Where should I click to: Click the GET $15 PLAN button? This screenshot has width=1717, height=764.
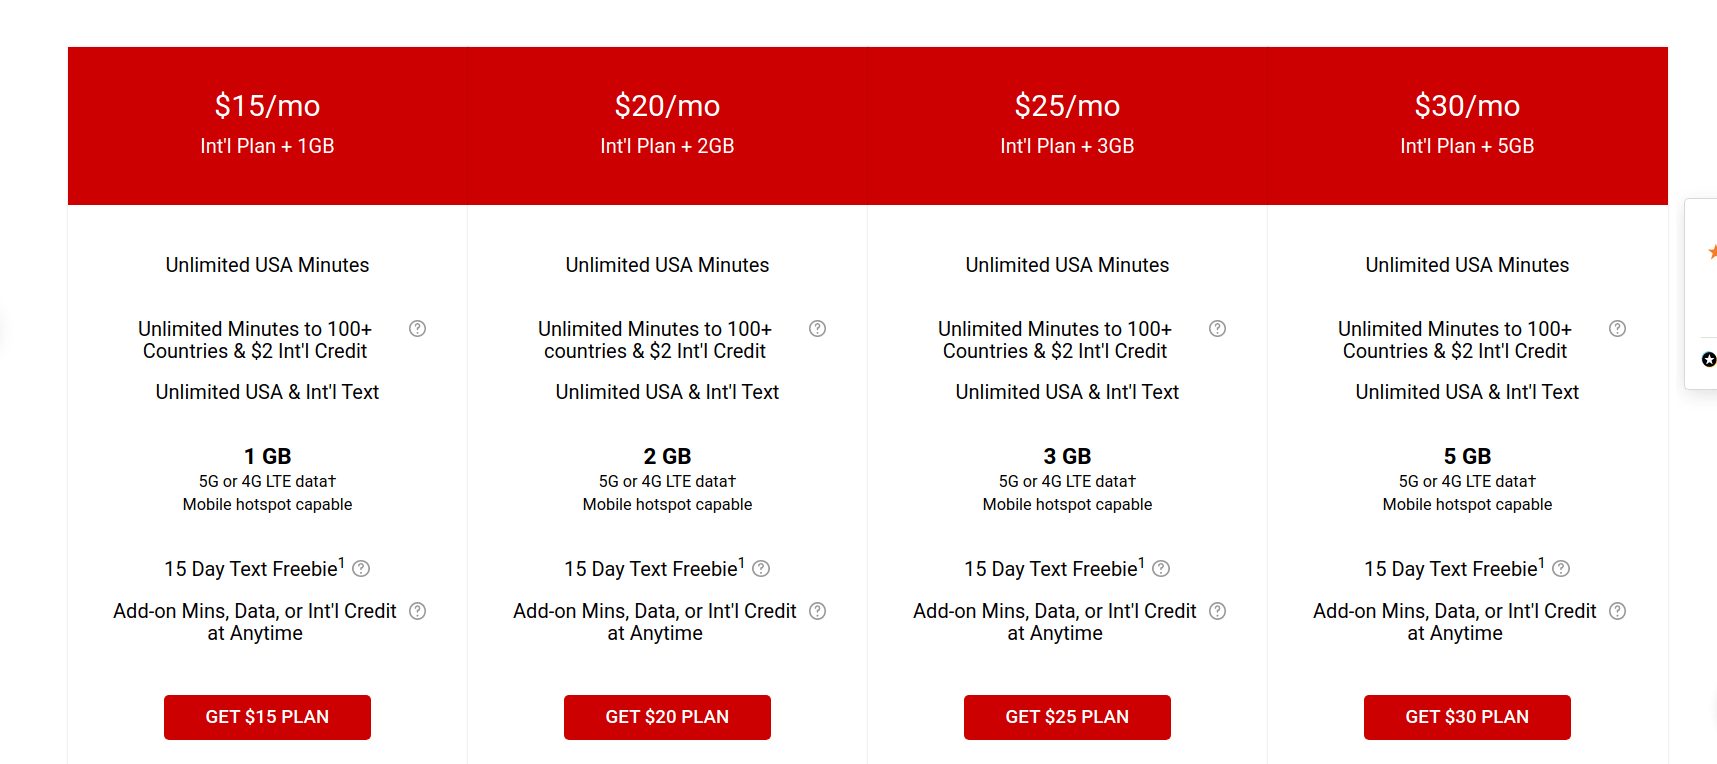pos(267,717)
